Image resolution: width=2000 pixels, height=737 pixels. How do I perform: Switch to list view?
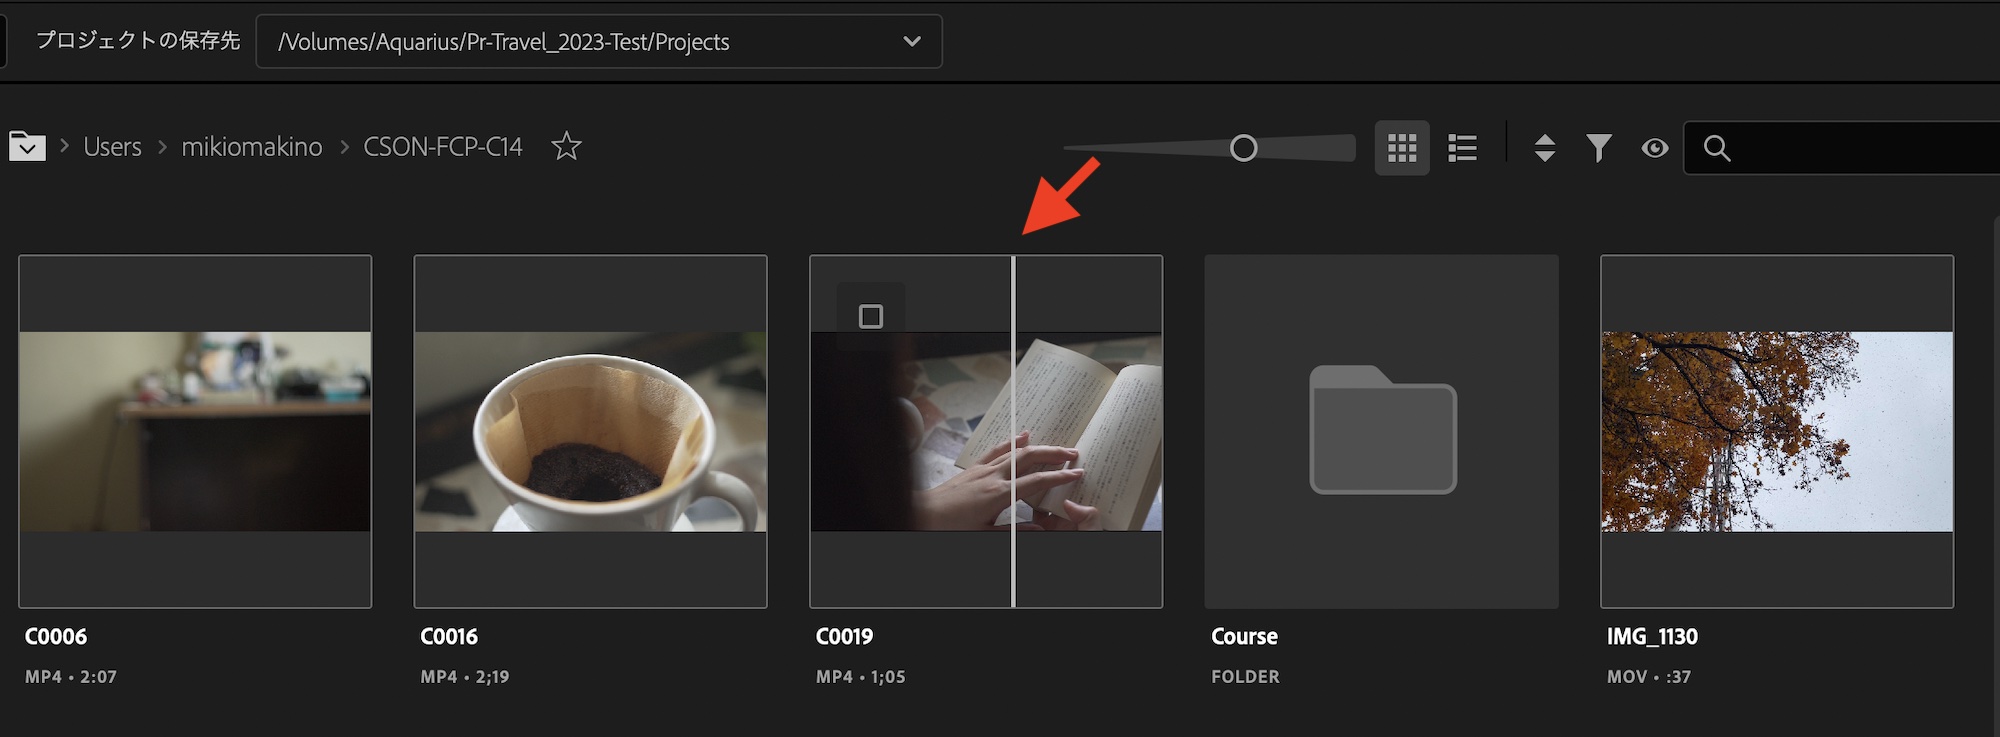[x=1462, y=148]
